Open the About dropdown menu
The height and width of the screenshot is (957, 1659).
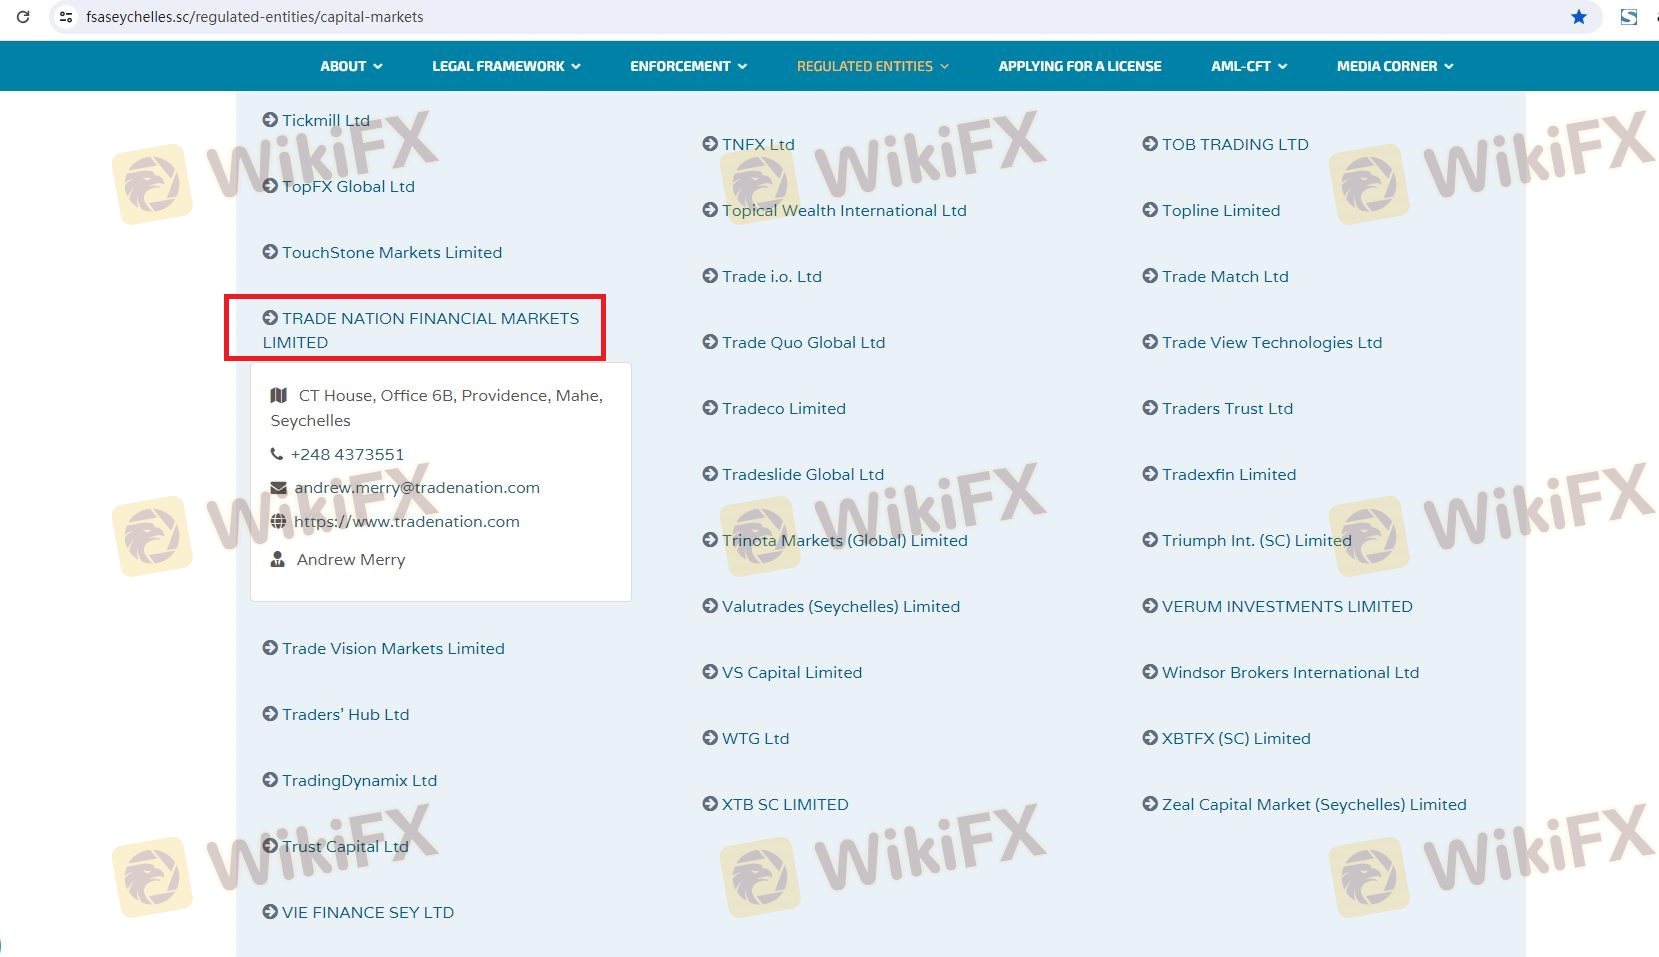pos(351,66)
